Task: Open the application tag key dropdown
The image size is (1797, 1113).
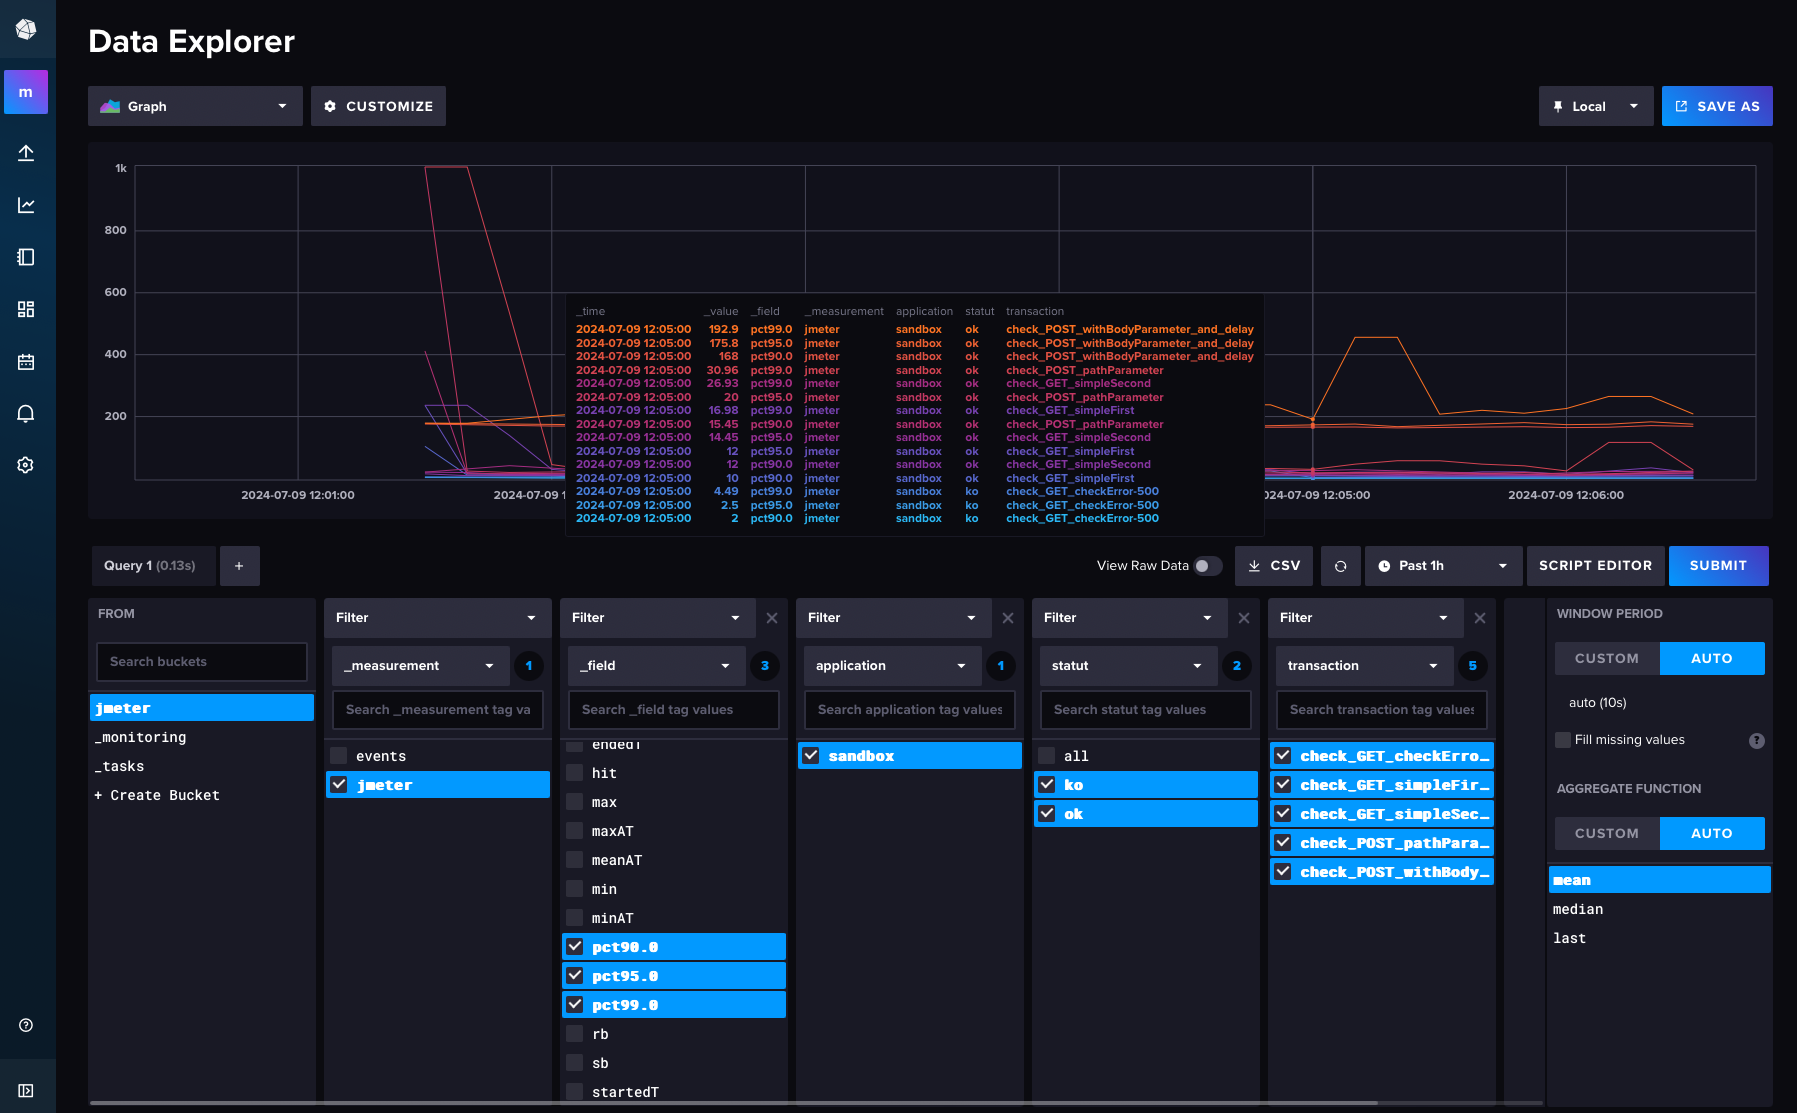Action: pos(893,666)
